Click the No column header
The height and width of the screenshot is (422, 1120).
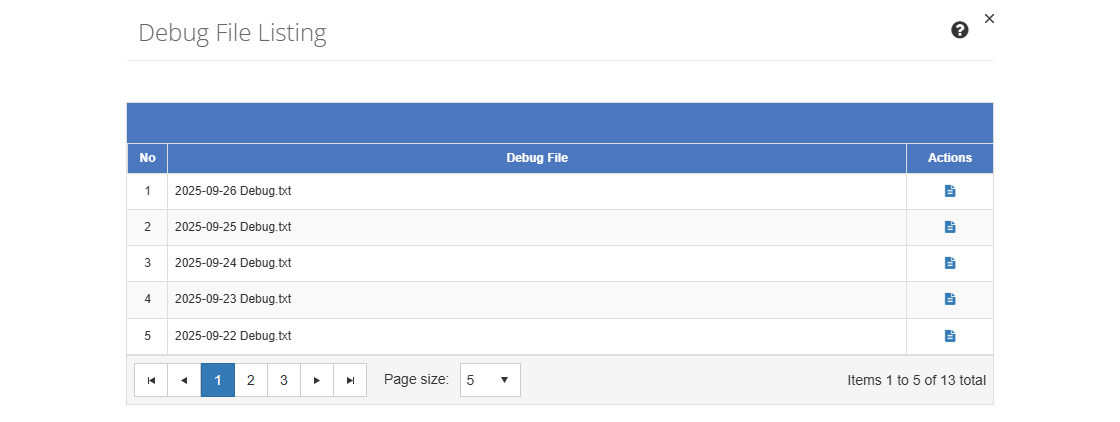coord(147,158)
